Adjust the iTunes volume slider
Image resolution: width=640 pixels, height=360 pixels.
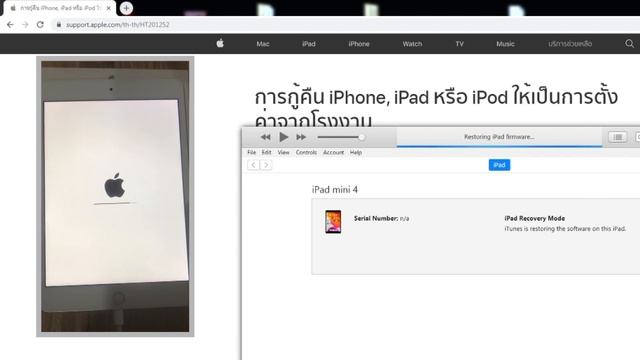tap(341, 137)
